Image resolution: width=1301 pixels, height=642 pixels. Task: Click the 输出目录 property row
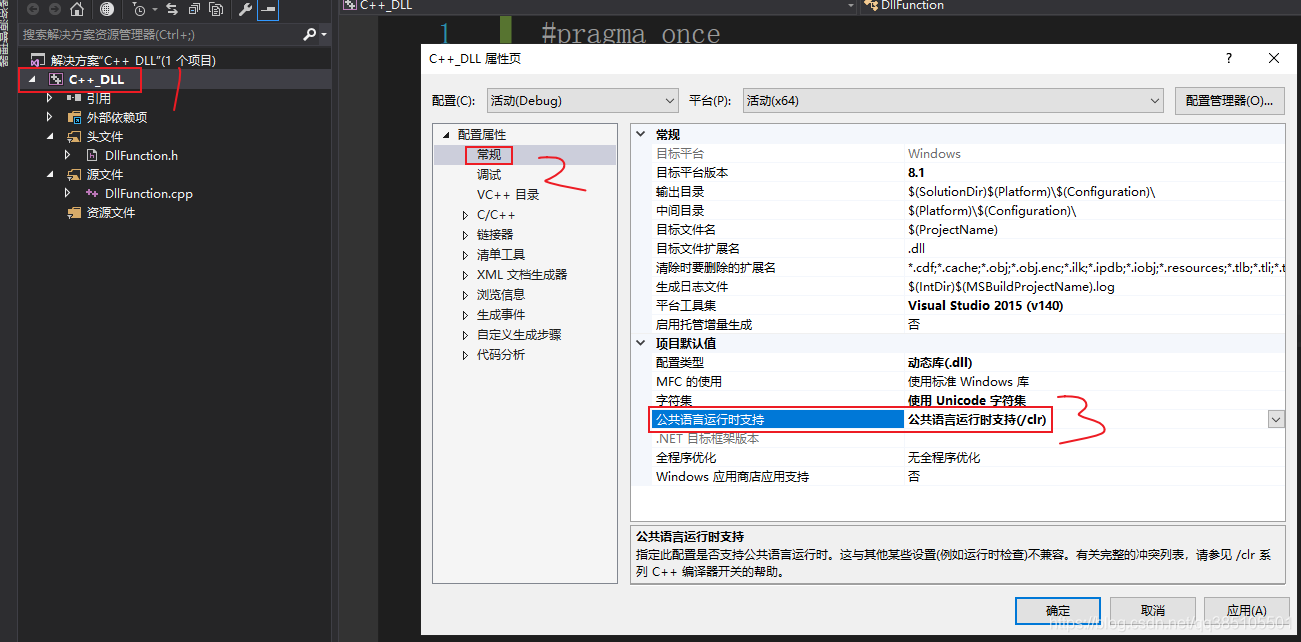[x=967, y=191]
